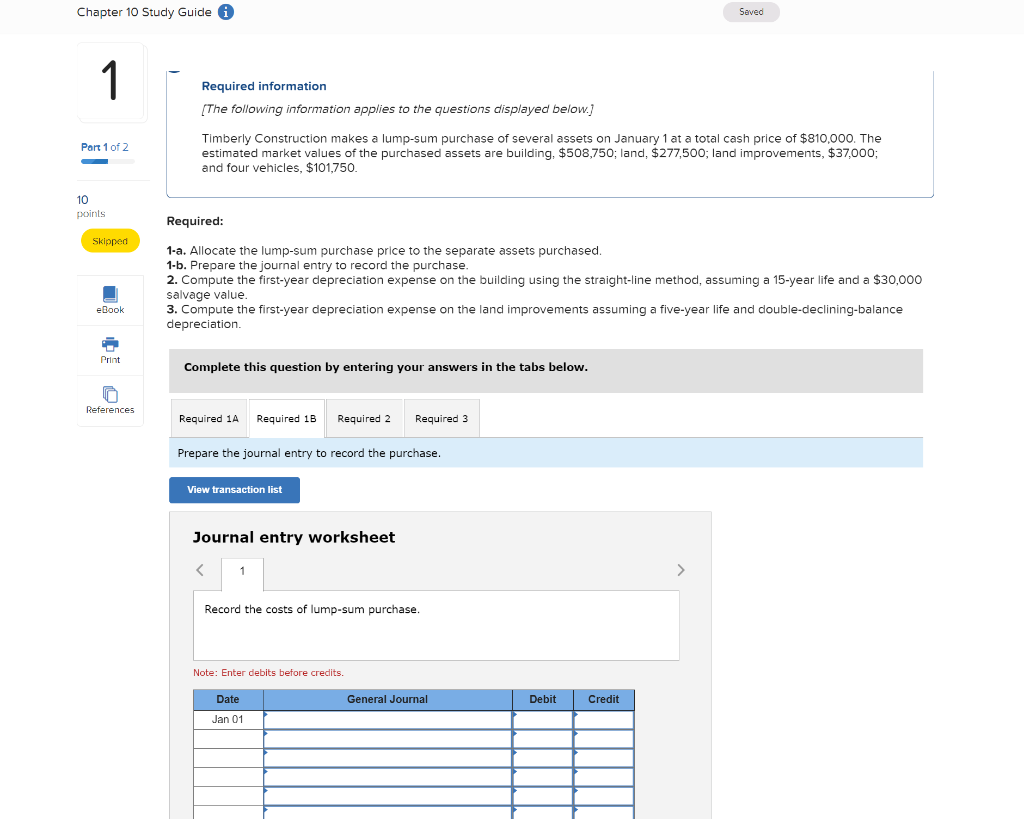1024x819 pixels.
Task: Click the Part 1 of 2 link
Action: tap(104, 148)
